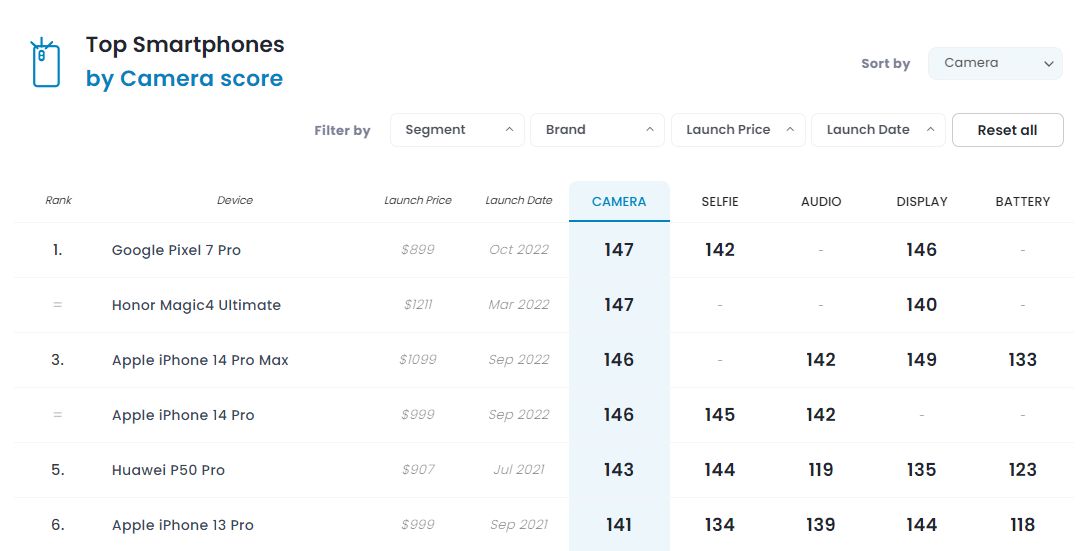Expand the Launch Date filter
The width and height of the screenshot is (1081, 551).
tap(878, 130)
